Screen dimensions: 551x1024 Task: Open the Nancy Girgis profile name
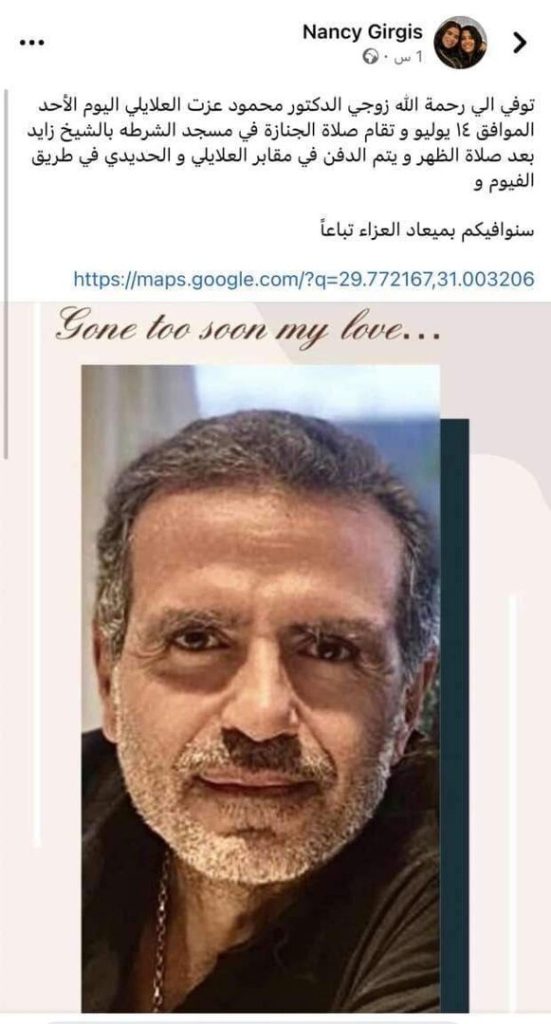tap(362, 32)
